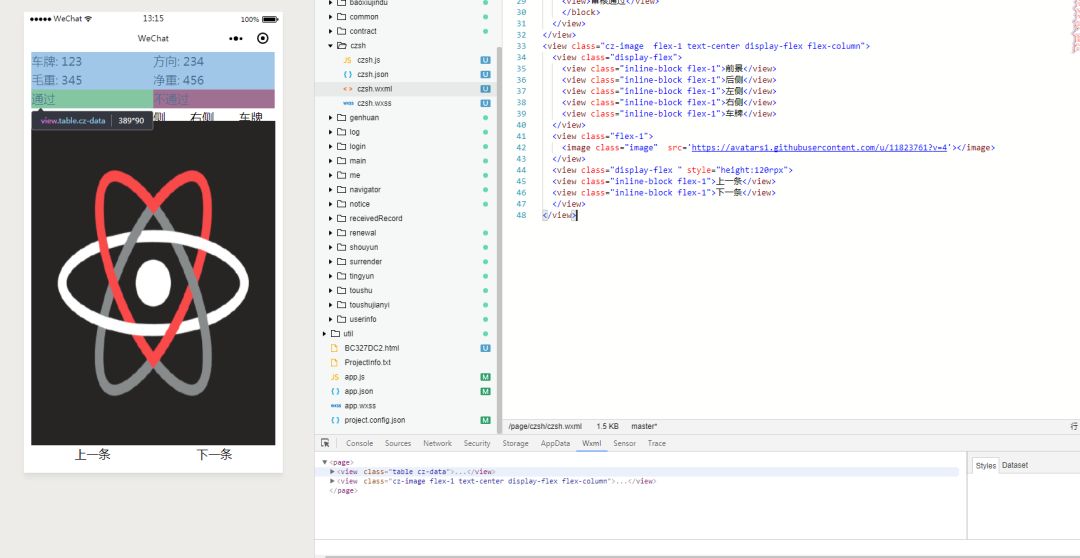Viewport: 1080px width, 558px height.
Task: Select the receivedRecord folder
Action: point(375,218)
